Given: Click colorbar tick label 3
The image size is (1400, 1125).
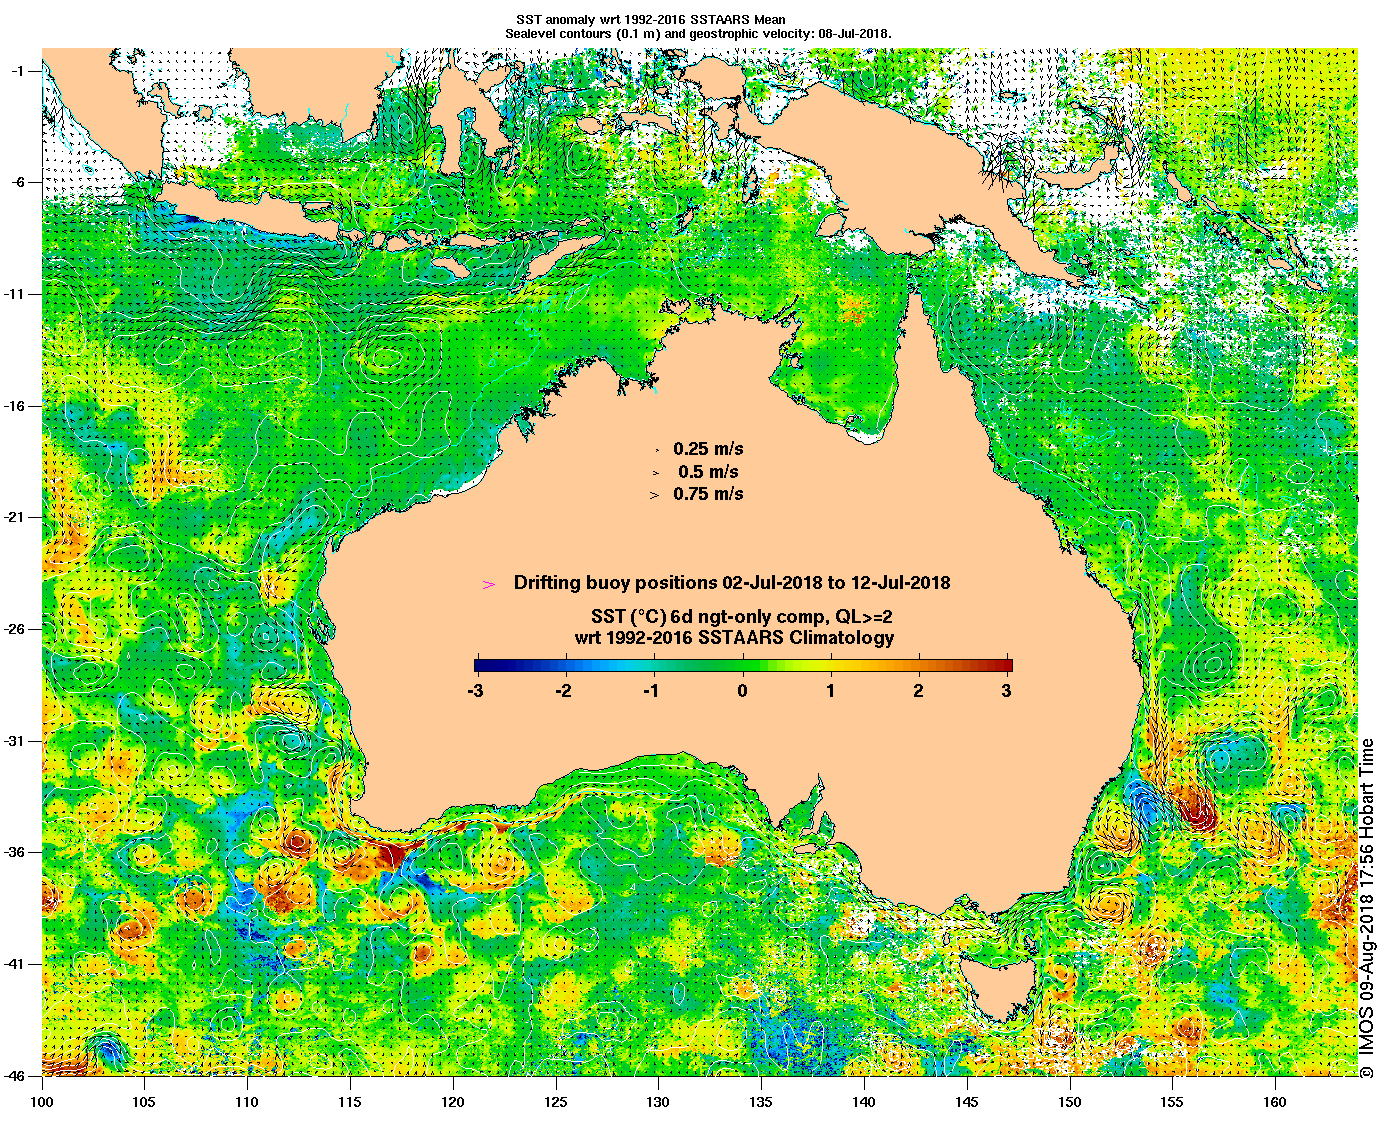Looking at the screenshot, I should 1008,690.
